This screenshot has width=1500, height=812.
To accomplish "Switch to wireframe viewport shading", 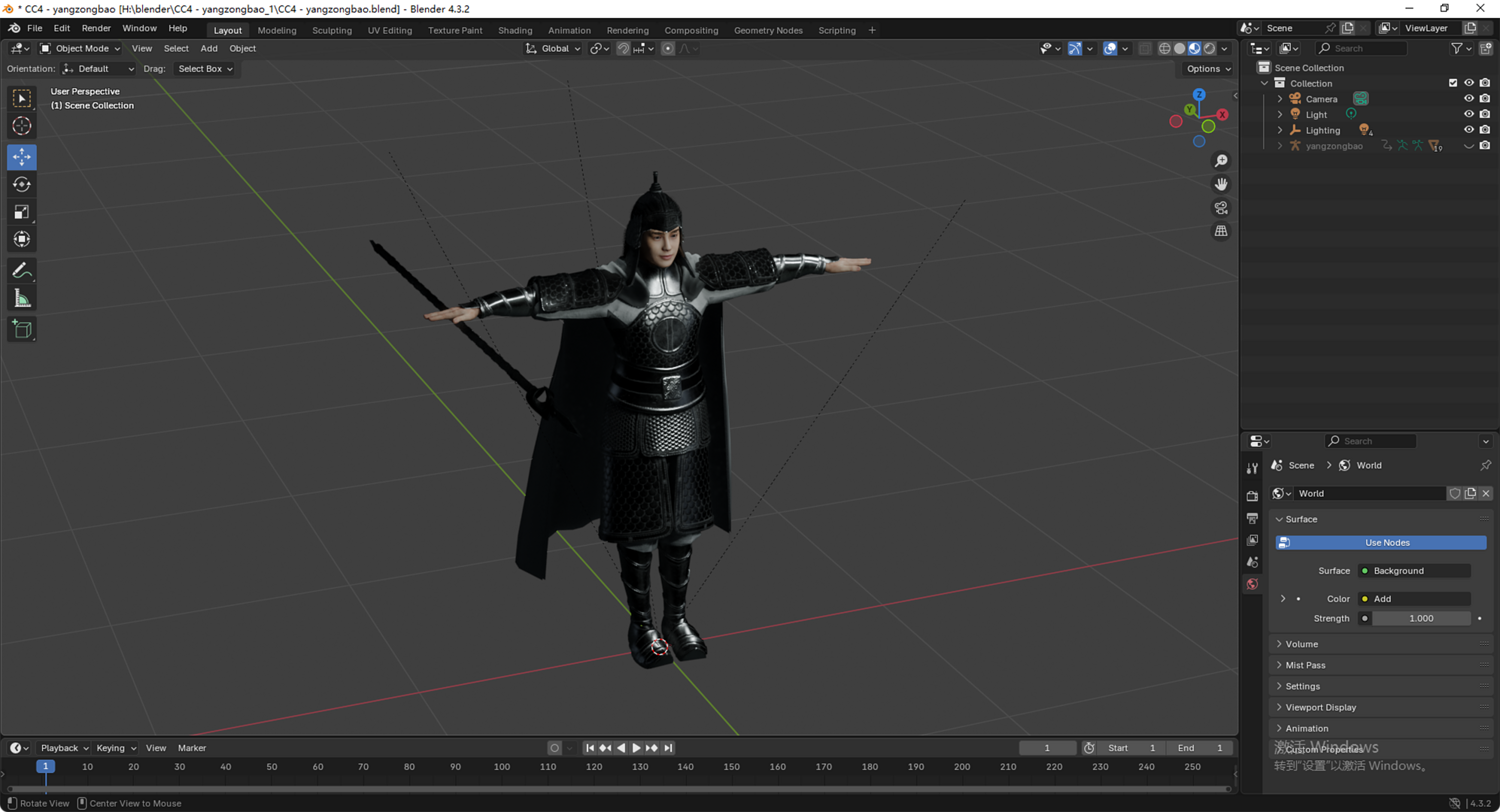I will point(1165,48).
